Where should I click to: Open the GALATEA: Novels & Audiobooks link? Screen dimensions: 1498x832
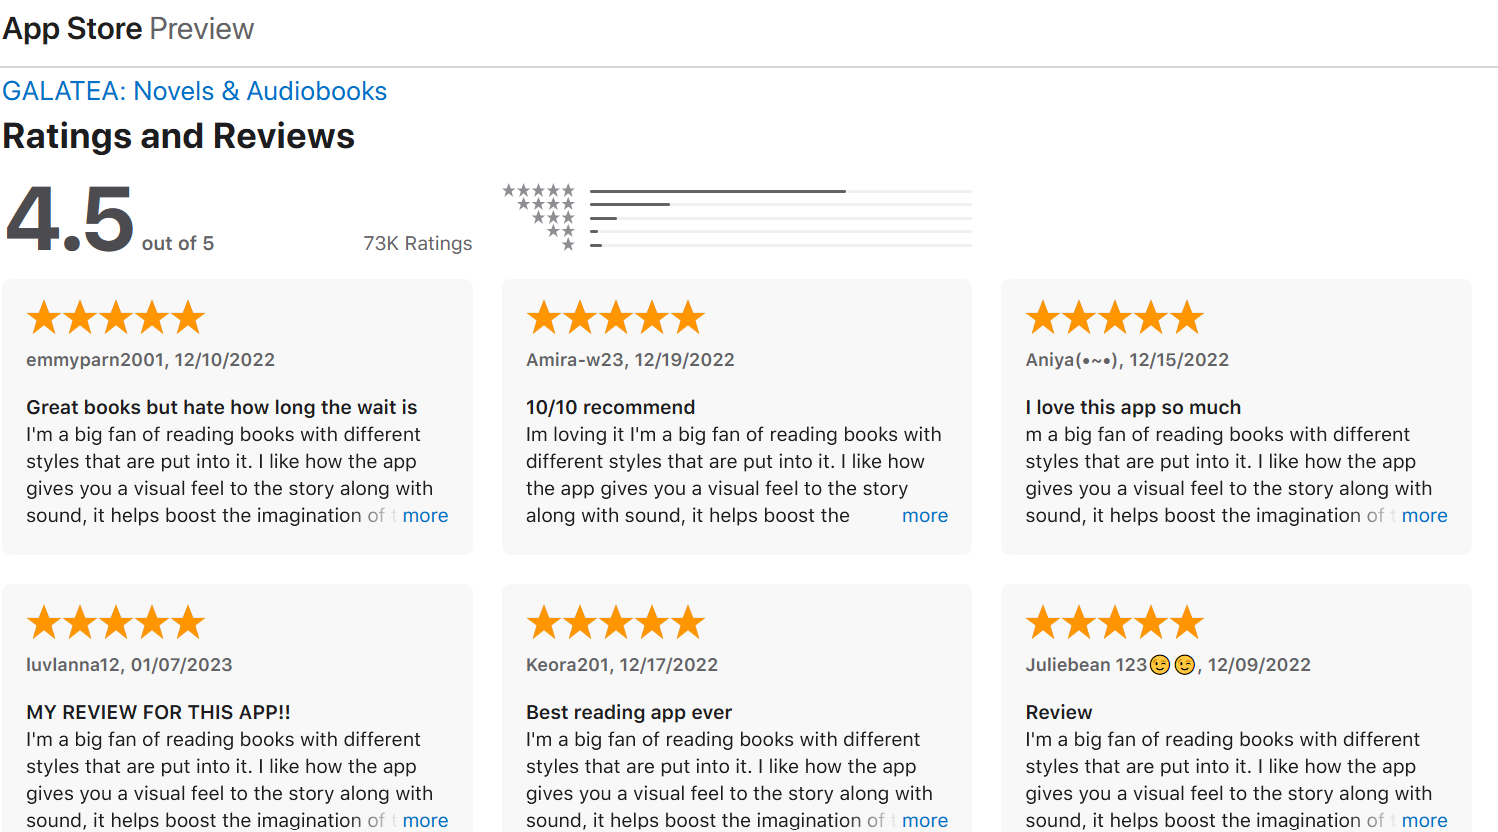pos(194,91)
